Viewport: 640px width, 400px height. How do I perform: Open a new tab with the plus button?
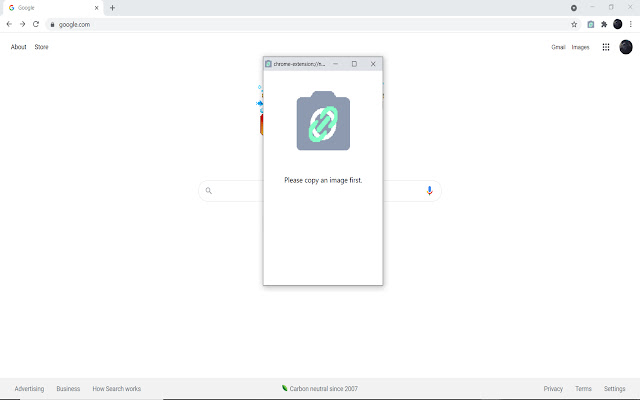click(112, 8)
